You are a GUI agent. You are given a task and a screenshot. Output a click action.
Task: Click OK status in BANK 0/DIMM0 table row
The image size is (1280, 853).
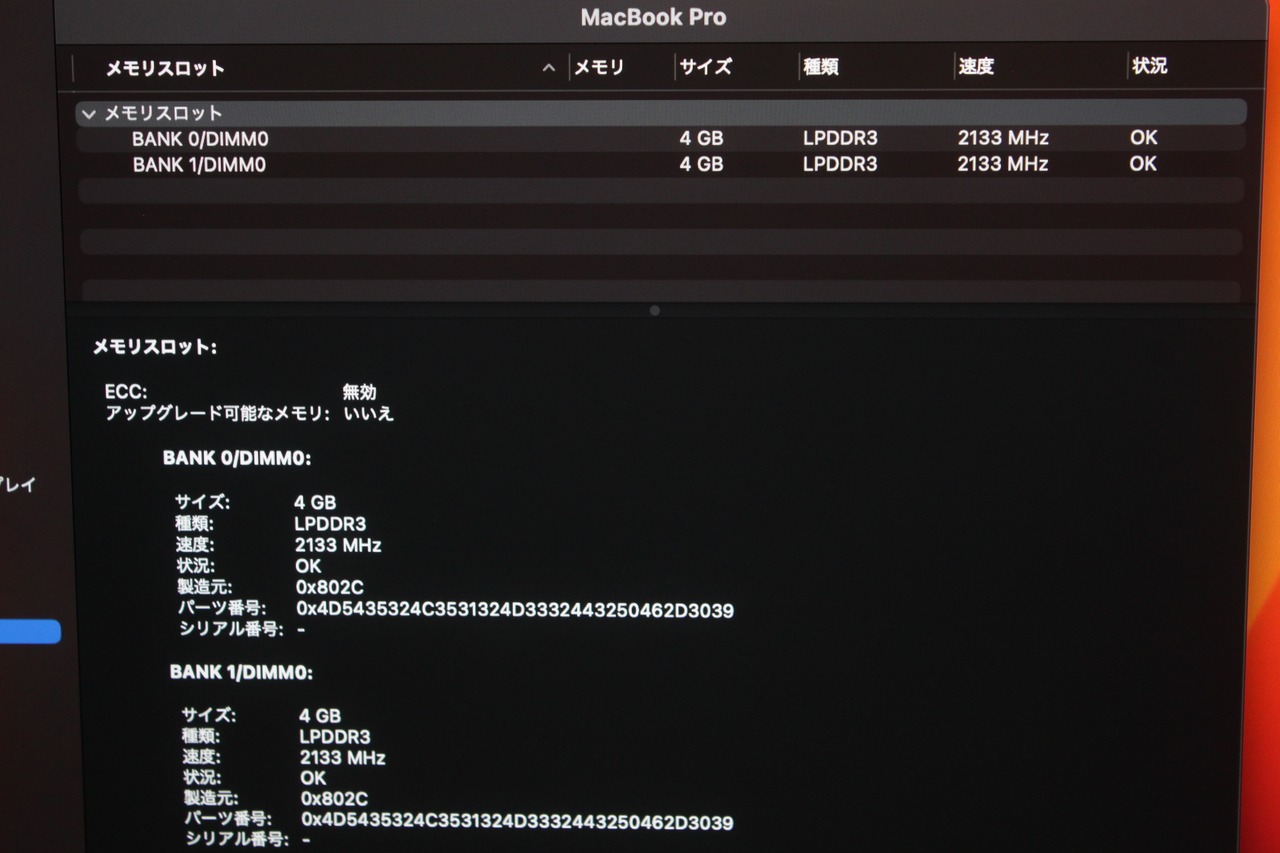pyautogui.click(x=1144, y=138)
